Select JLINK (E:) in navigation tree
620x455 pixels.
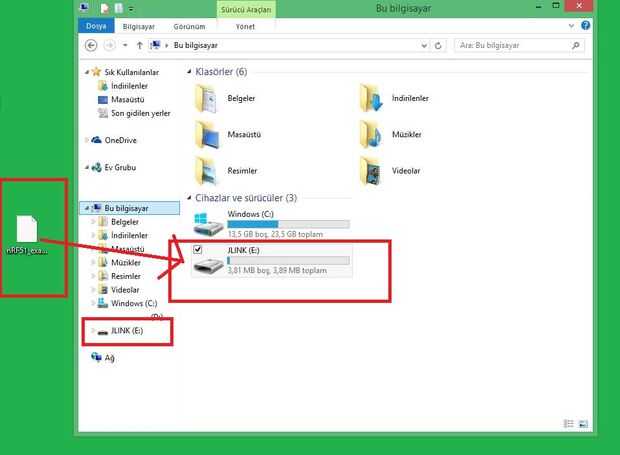pos(127,331)
